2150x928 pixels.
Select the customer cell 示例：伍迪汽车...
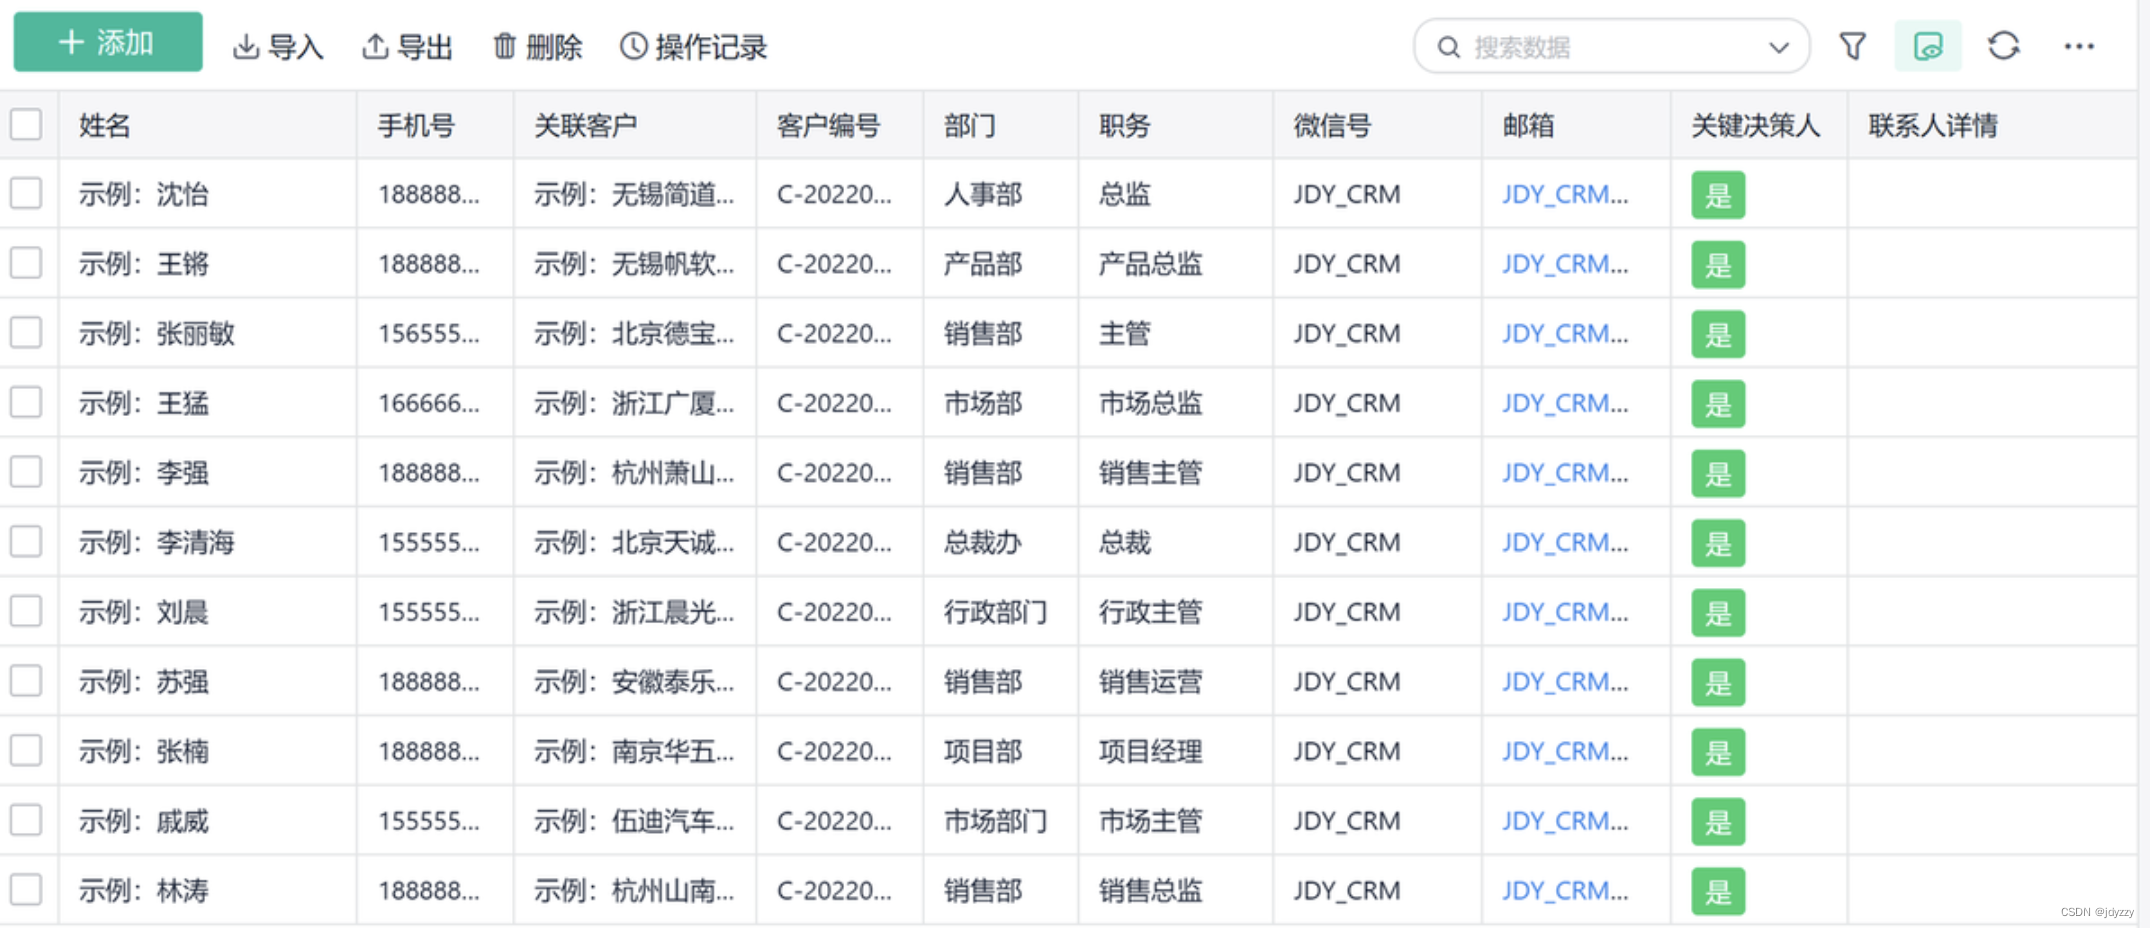click(634, 821)
